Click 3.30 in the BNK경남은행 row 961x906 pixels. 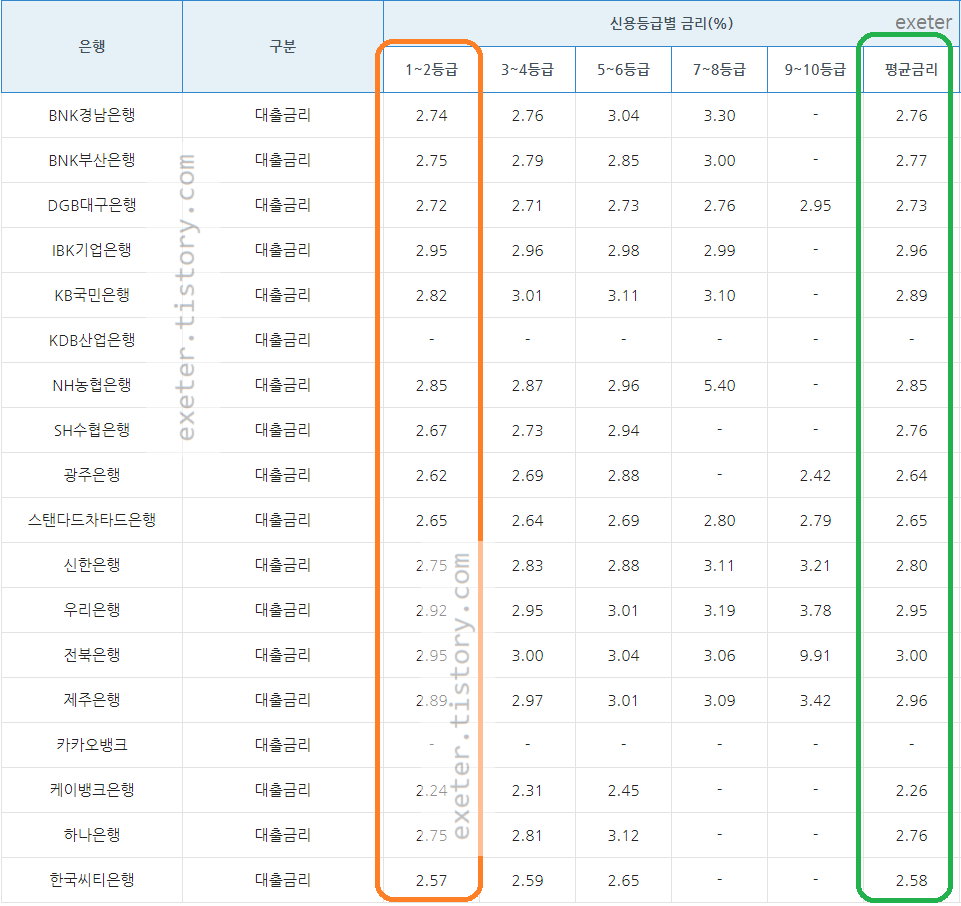pos(720,116)
